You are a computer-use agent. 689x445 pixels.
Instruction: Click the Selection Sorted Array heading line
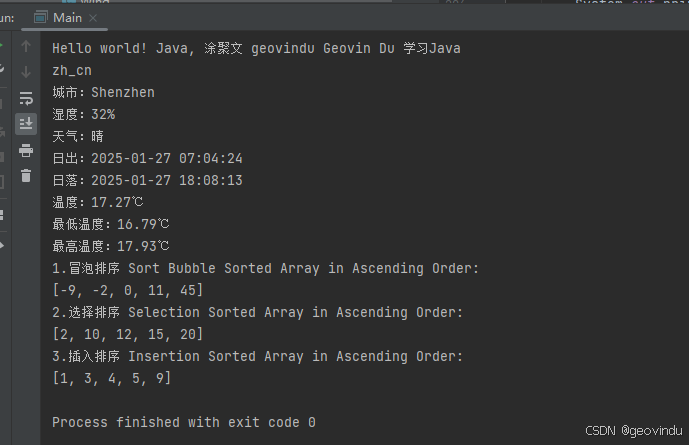257,312
